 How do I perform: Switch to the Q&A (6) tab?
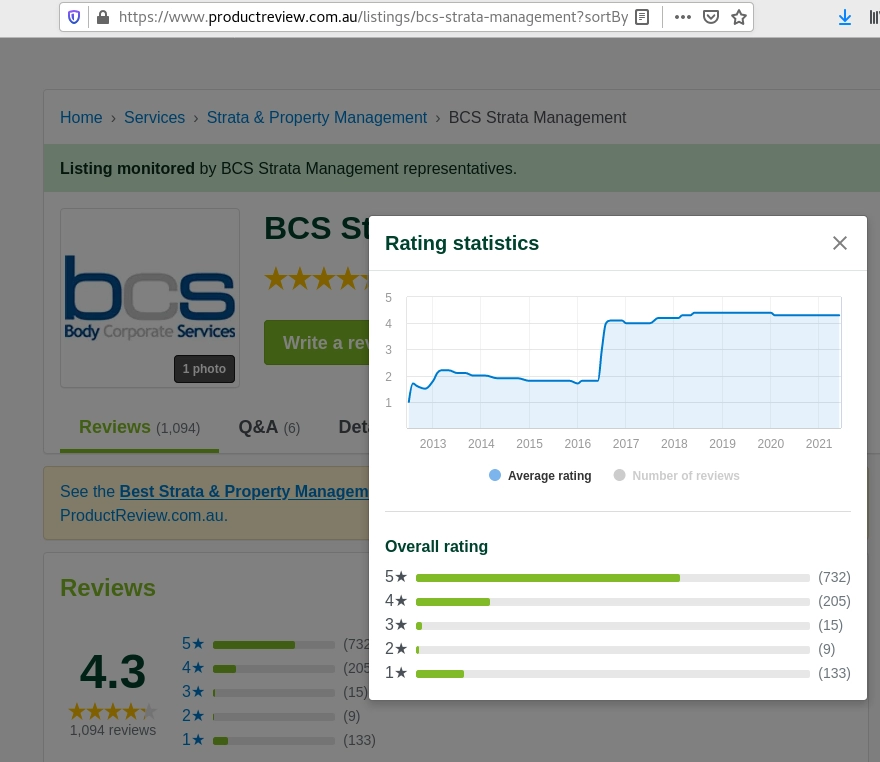click(269, 428)
